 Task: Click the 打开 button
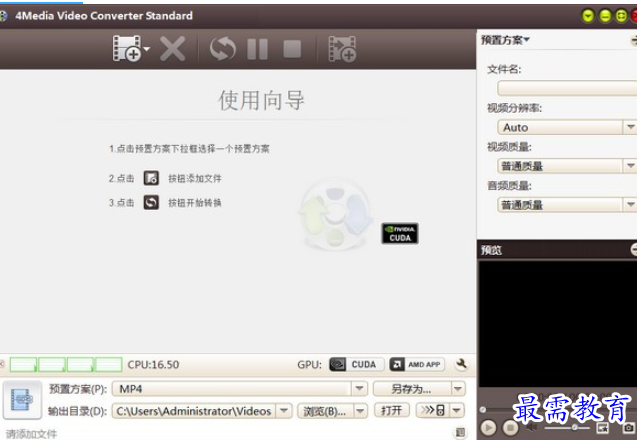[x=392, y=410]
